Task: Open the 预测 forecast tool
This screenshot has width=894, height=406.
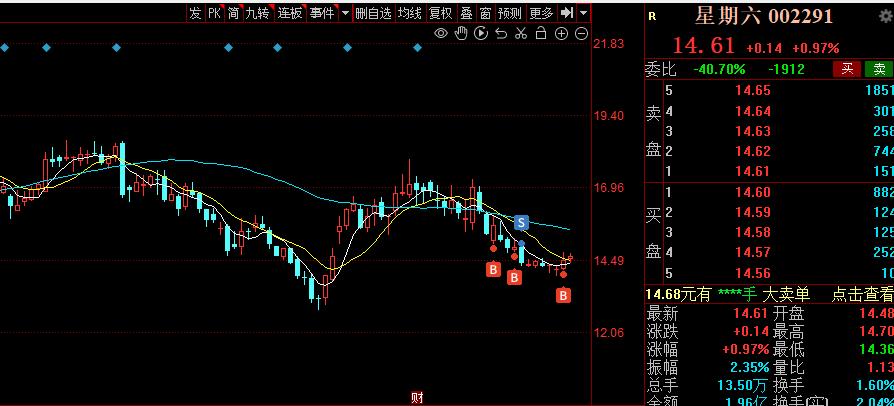Action: 510,13
